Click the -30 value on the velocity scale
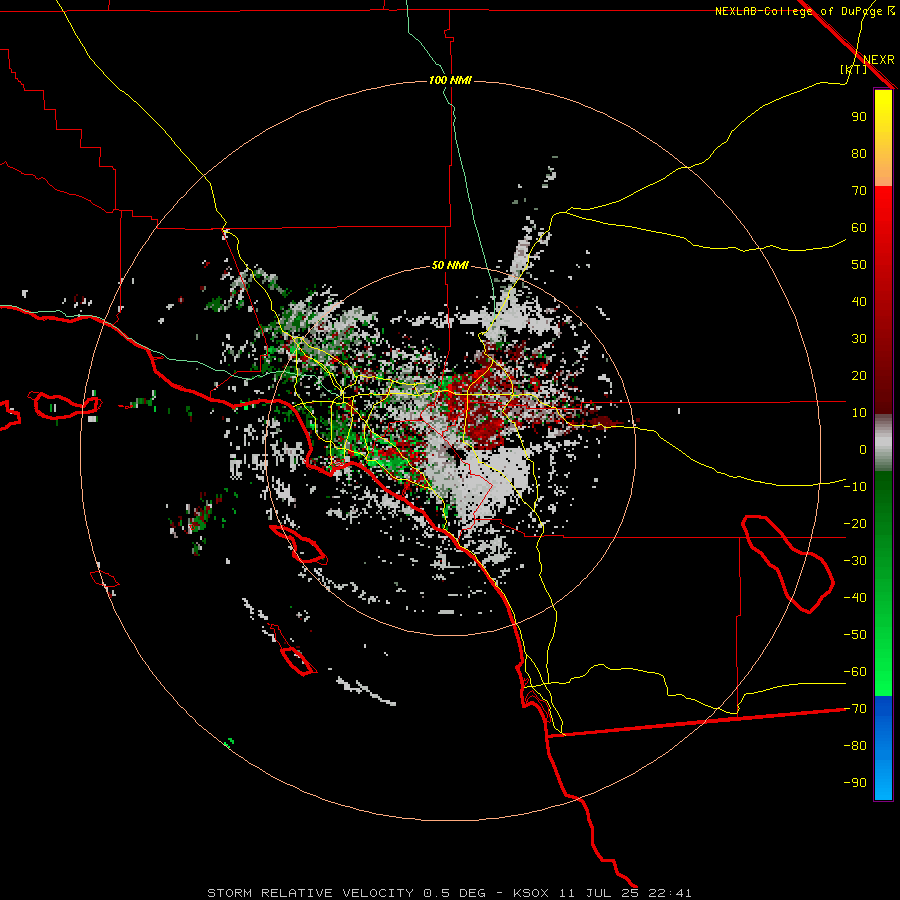 point(855,561)
